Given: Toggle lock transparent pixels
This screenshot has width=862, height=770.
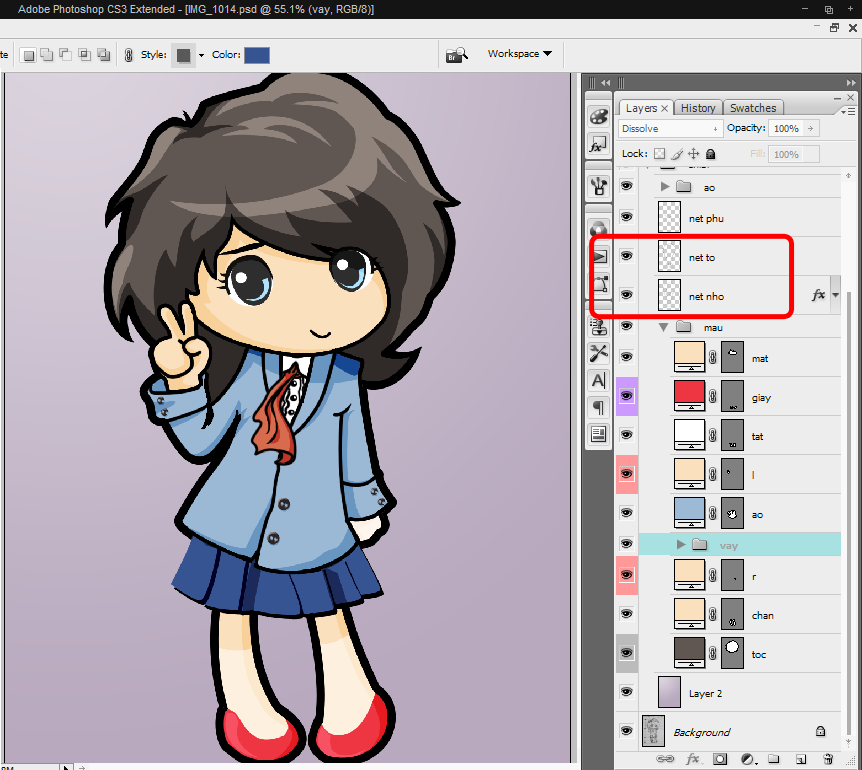Looking at the screenshot, I should click(x=659, y=154).
